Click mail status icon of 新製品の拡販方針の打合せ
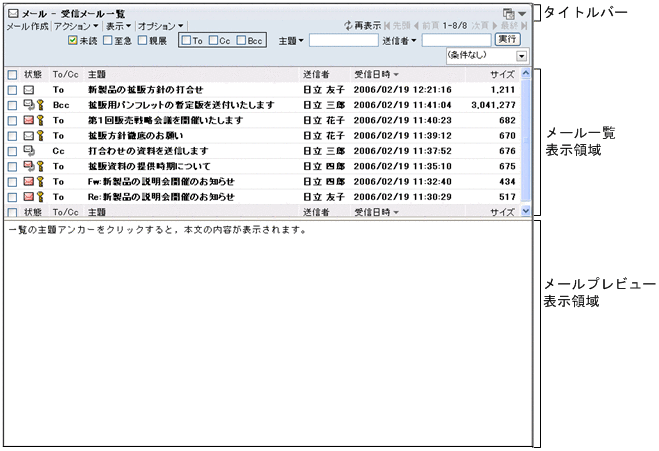The width and height of the screenshot is (659, 451). (29, 90)
